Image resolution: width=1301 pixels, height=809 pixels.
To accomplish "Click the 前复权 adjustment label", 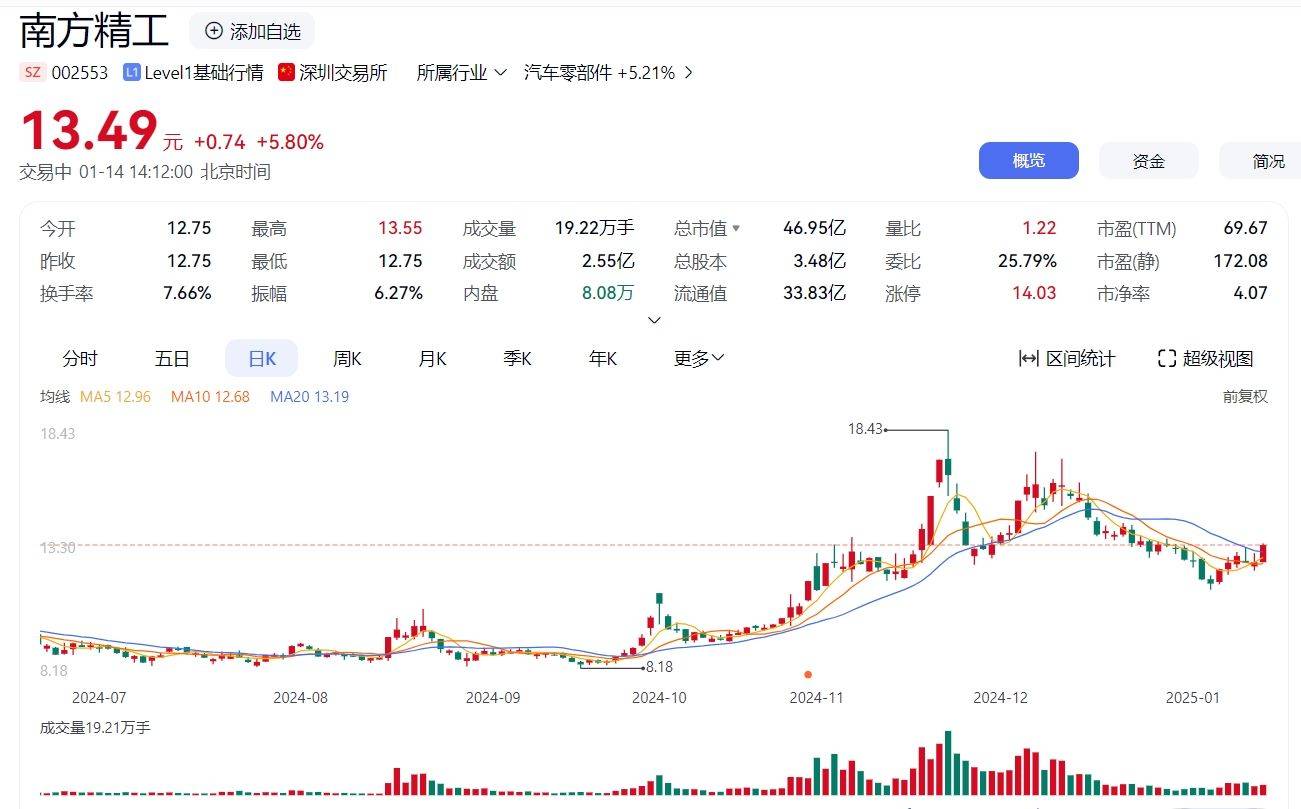I will (1245, 397).
